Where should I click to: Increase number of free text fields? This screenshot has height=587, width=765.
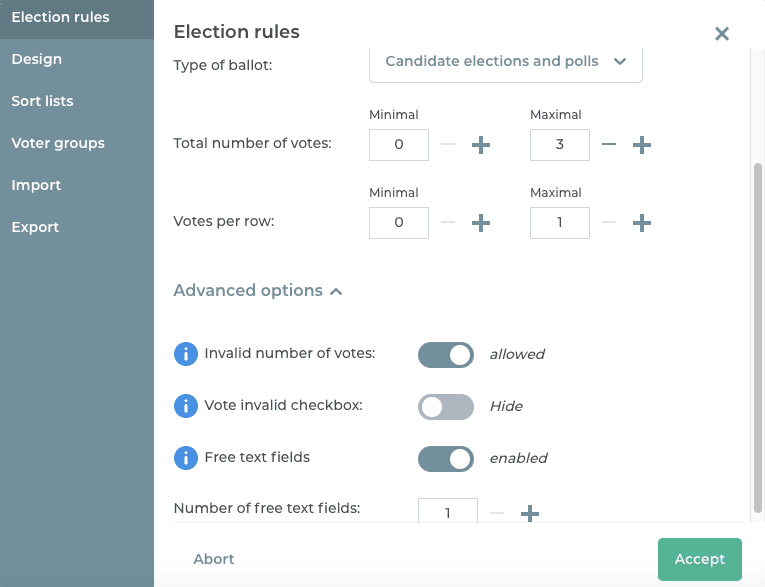(530, 513)
